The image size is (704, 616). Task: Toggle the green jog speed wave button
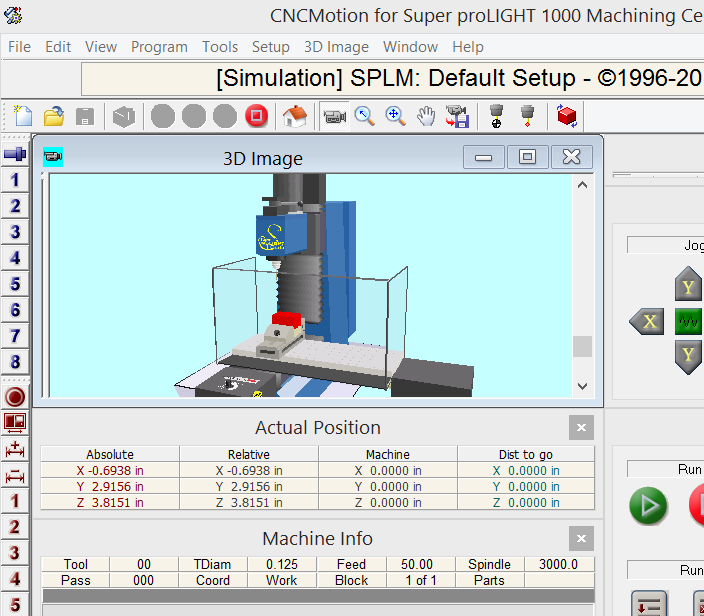(688, 321)
